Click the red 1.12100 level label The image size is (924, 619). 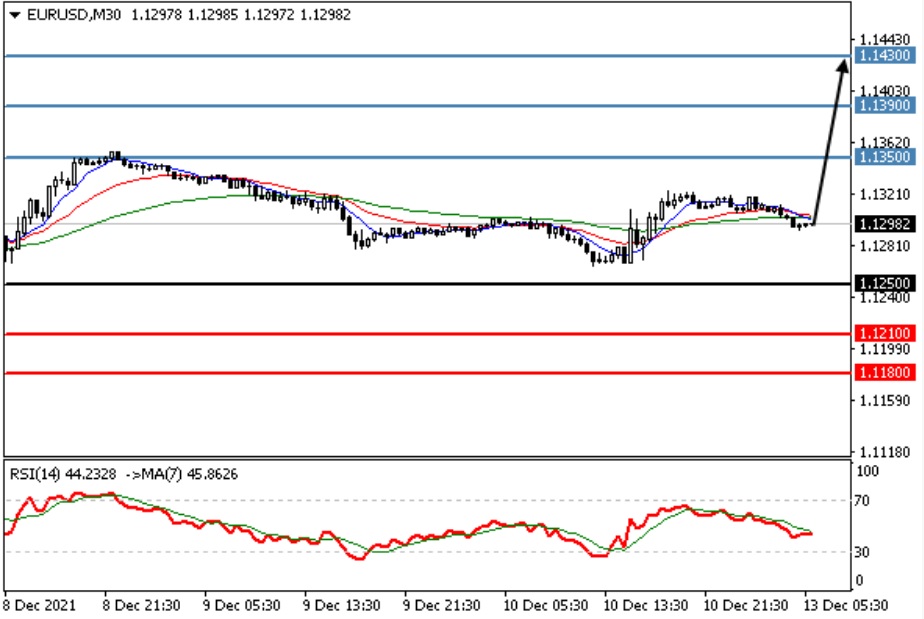coord(885,334)
